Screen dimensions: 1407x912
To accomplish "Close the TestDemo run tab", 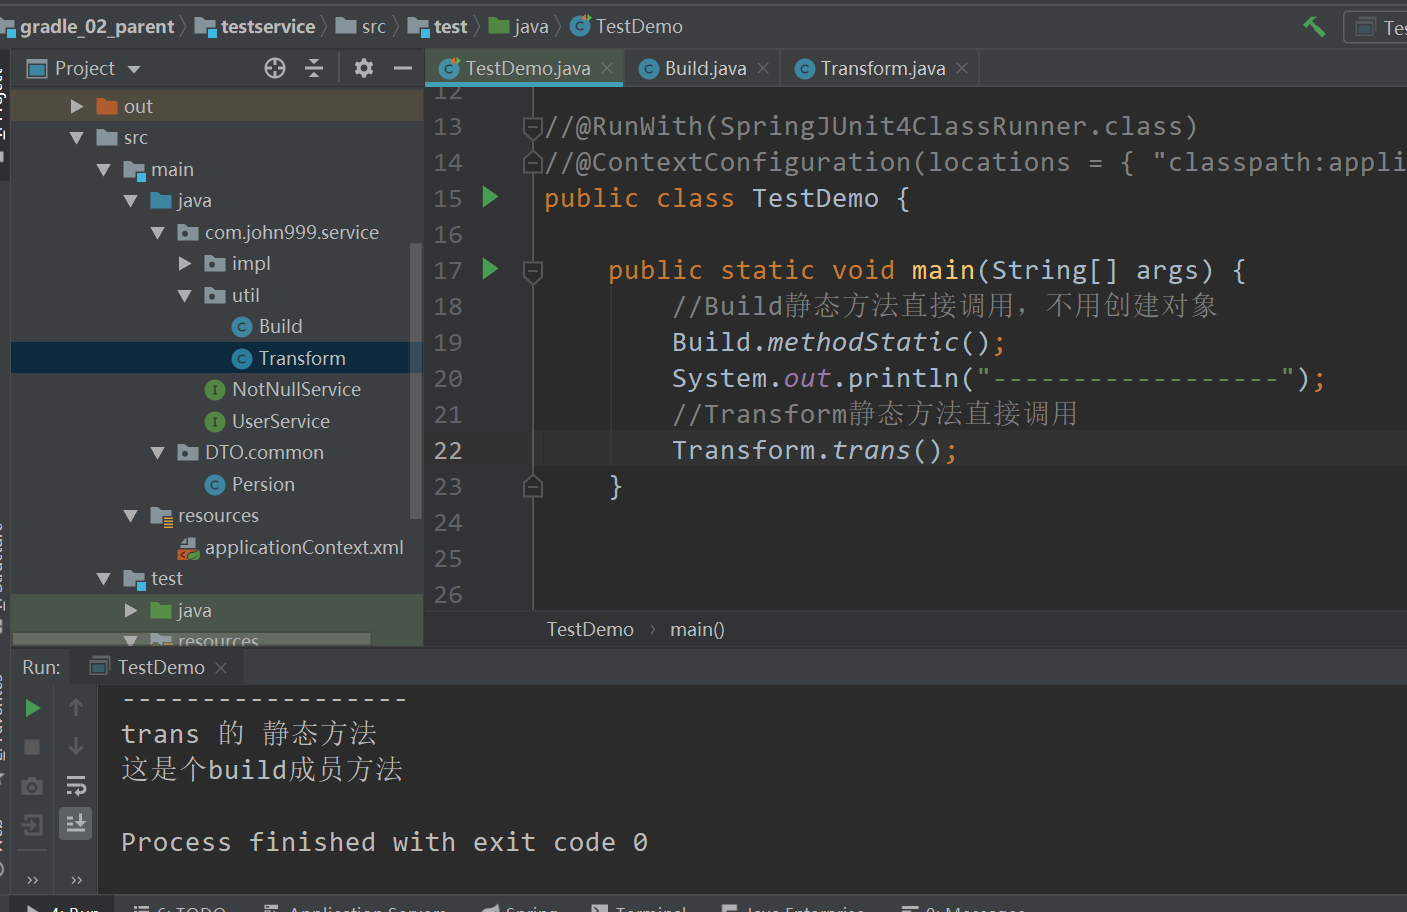I will (221, 668).
